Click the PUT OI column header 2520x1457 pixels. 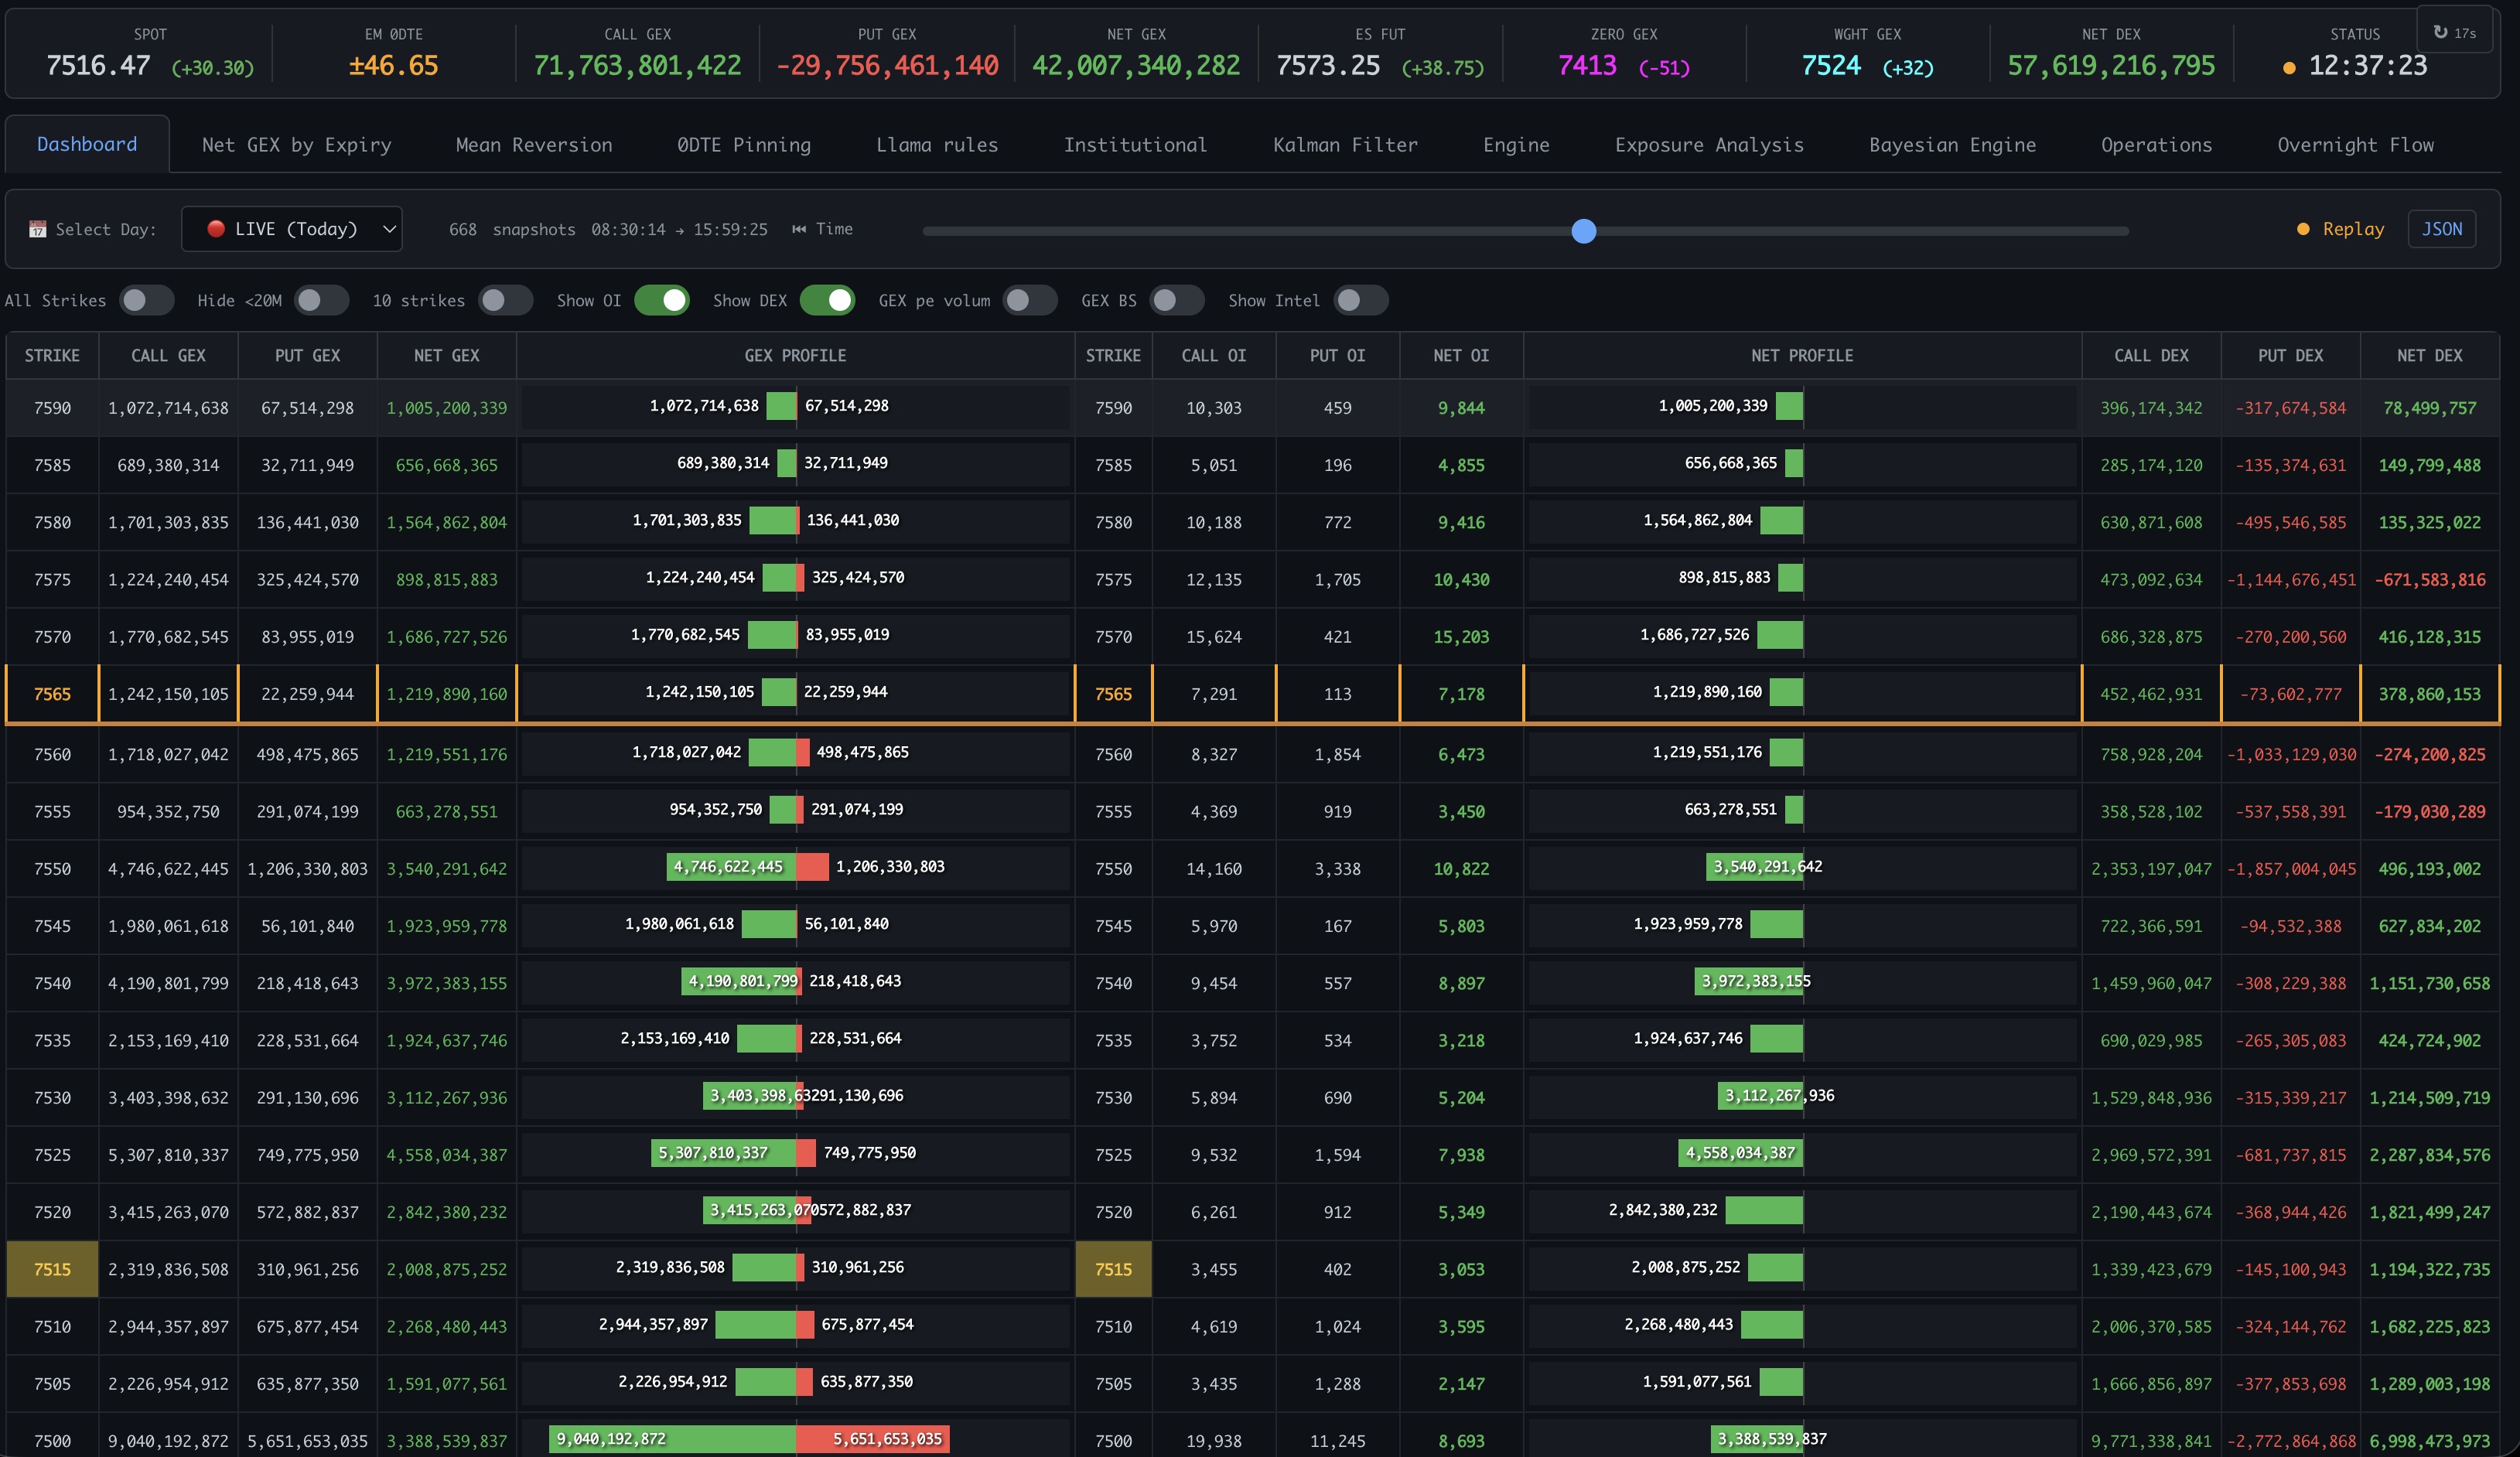(1337, 355)
